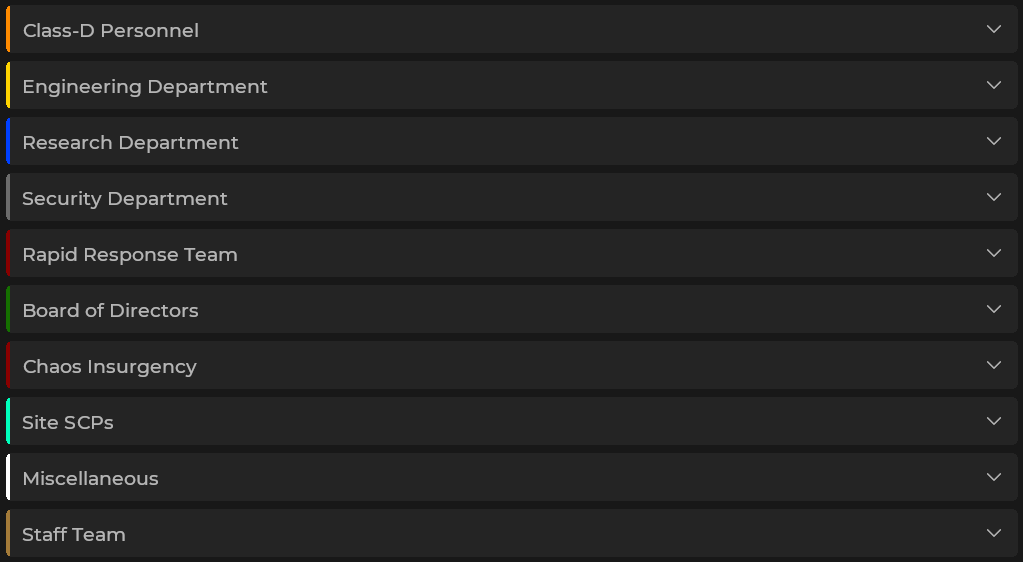Click the Security Department chevron arrow

pyautogui.click(x=993, y=198)
